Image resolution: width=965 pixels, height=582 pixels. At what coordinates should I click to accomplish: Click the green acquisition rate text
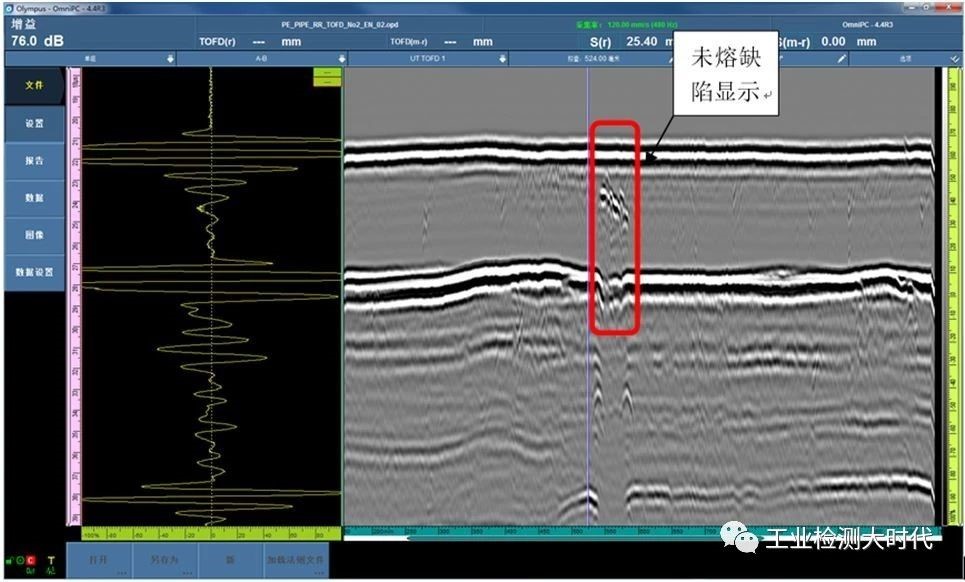pos(627,25)
